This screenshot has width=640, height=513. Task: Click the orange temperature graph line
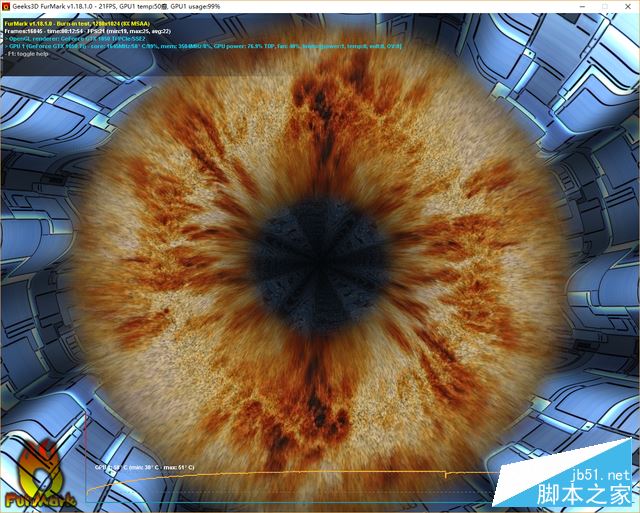click(x=300, y=476)
